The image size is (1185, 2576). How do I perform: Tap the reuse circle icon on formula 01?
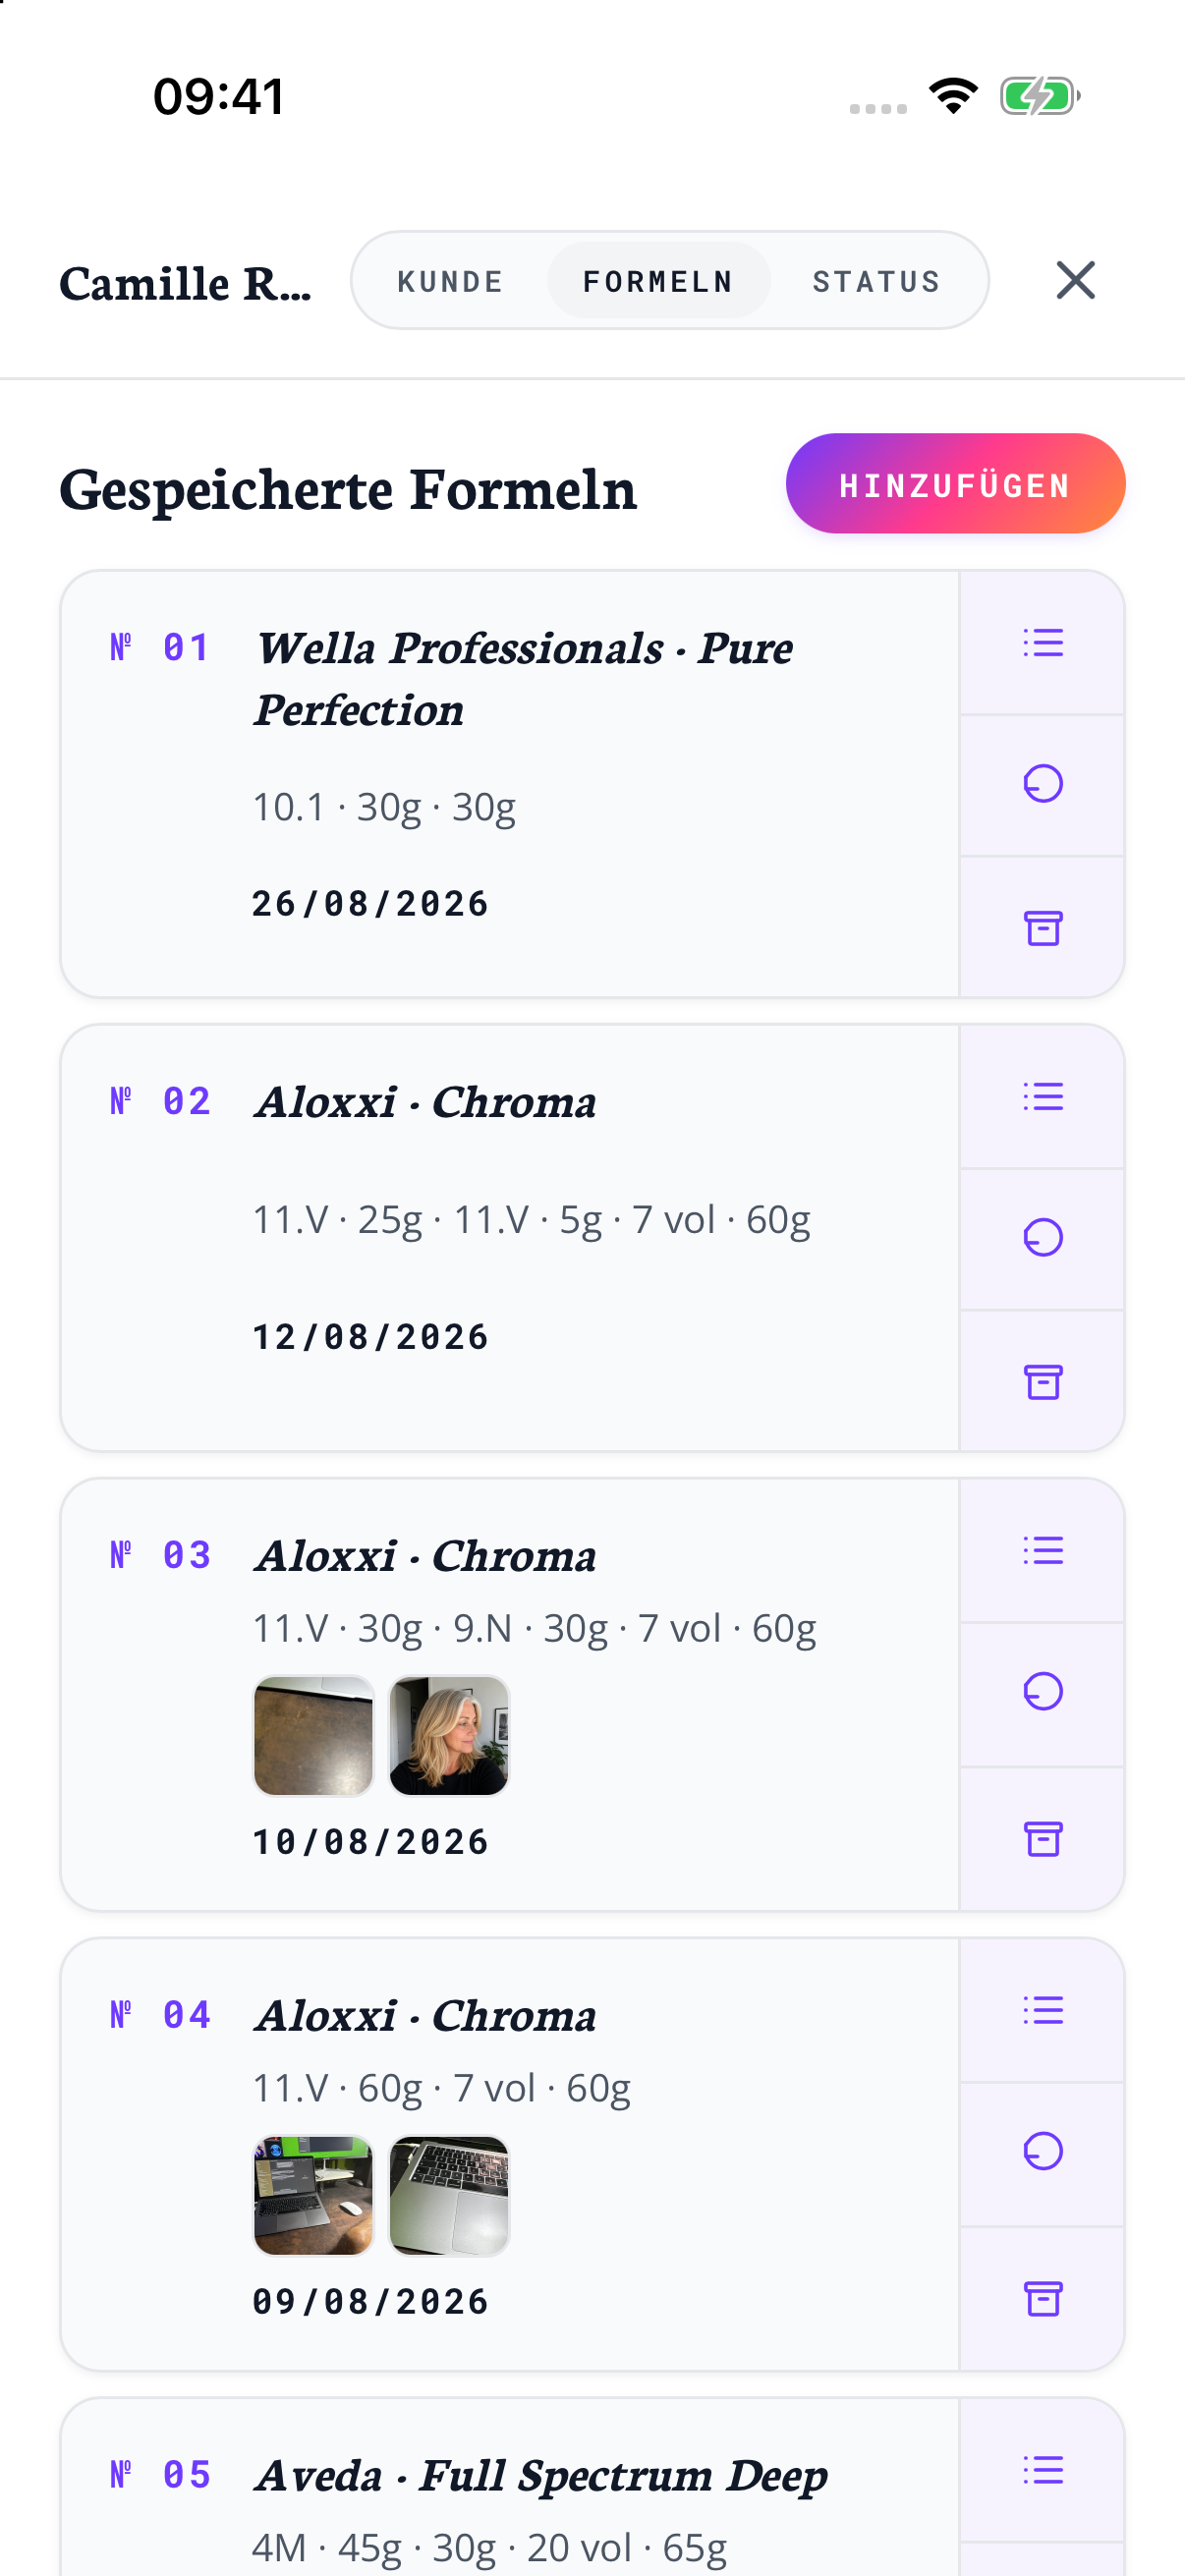(x=1042, y=785)
